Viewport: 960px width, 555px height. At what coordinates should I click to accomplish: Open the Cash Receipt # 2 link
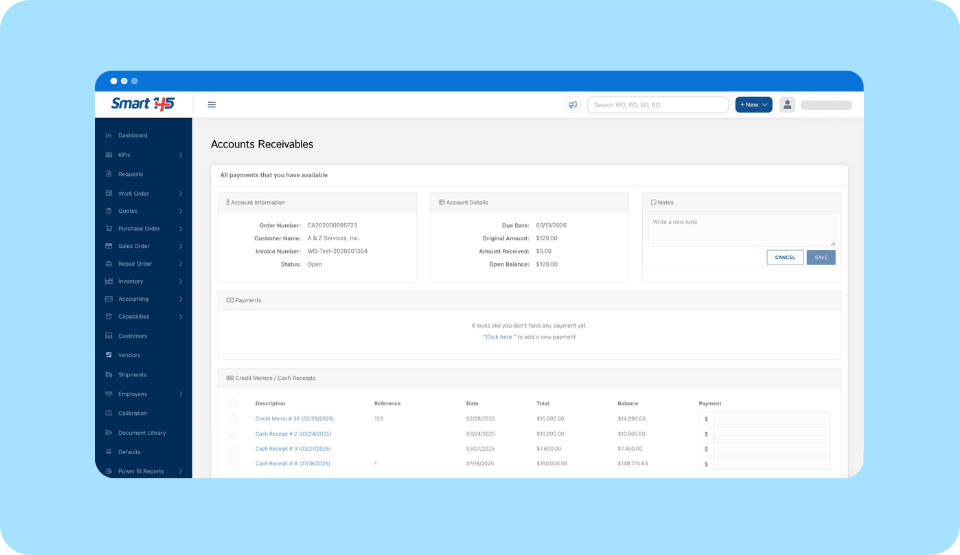293,434
